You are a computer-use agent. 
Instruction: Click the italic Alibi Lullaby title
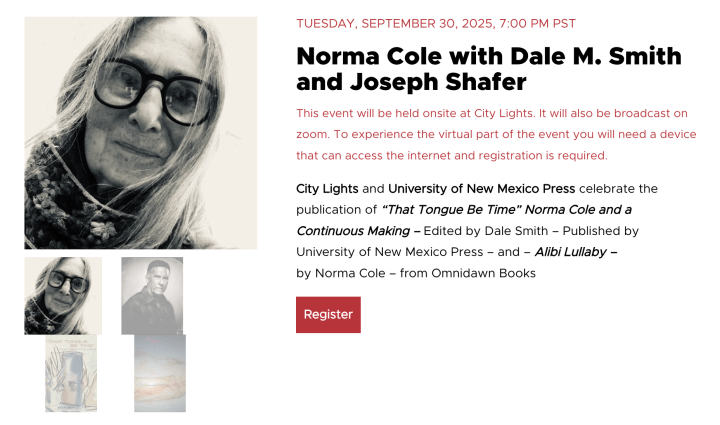[572, 251]
